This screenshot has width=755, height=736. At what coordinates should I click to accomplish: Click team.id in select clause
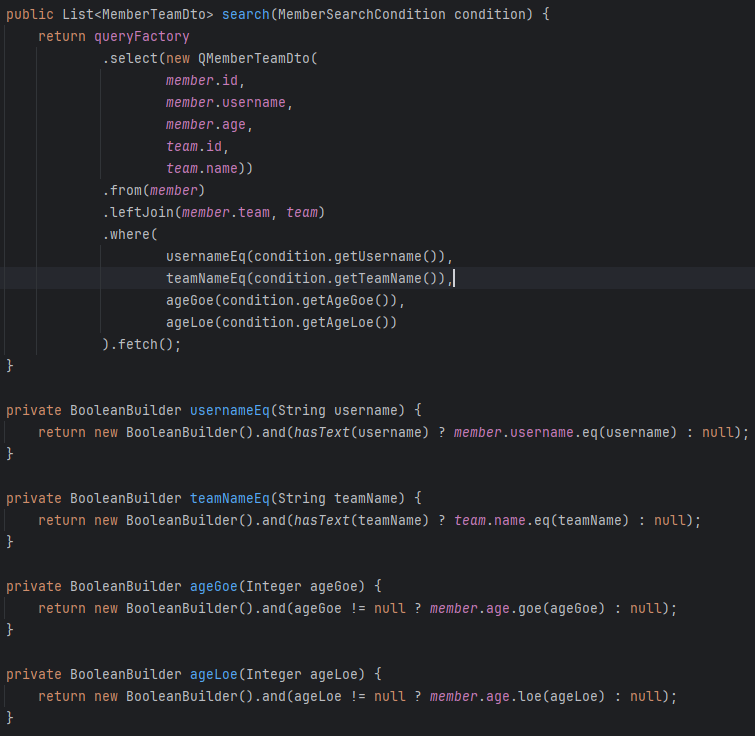point(194,146)
